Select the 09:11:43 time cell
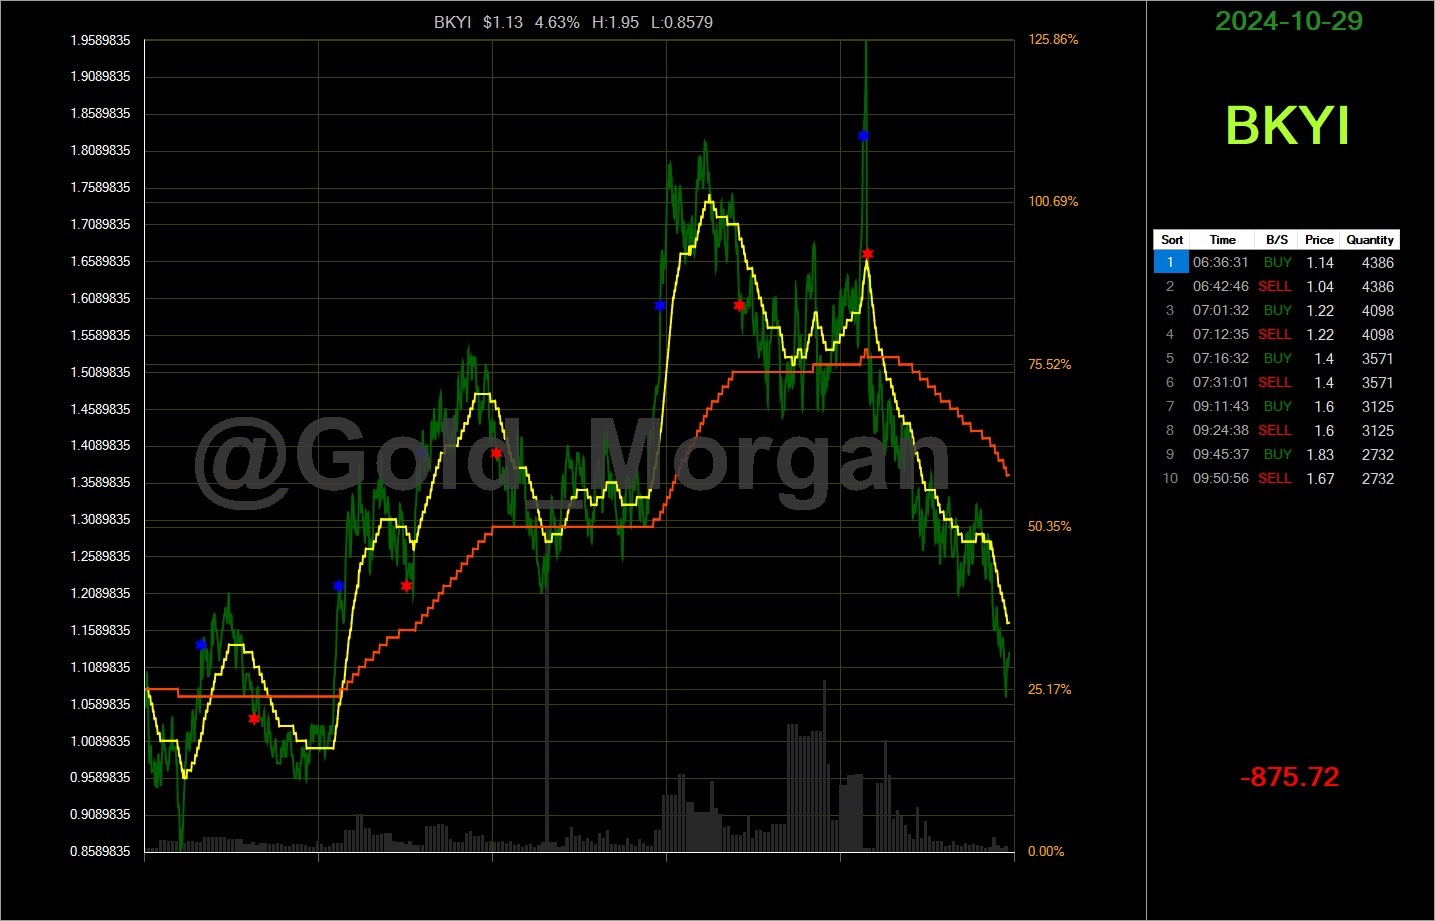Screen dimensions: 1435x921 point(1220,406)
